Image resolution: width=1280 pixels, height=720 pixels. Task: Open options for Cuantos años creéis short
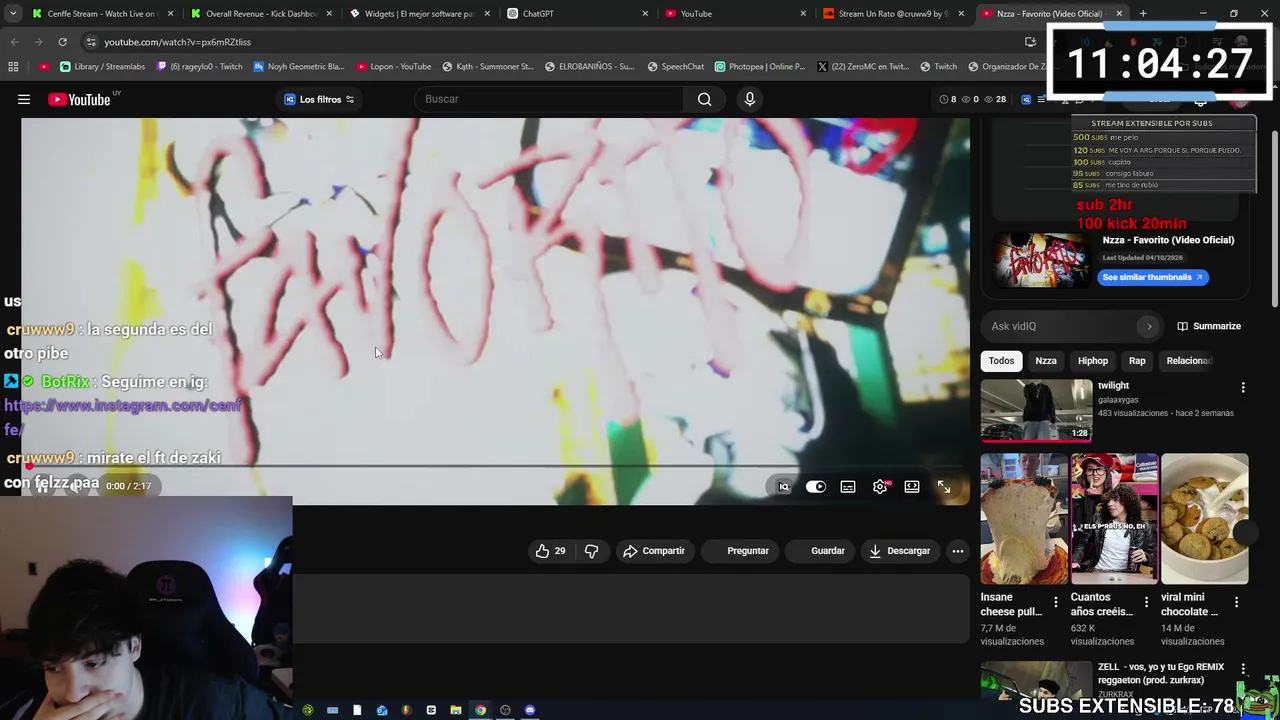[x=1146, y=602]
